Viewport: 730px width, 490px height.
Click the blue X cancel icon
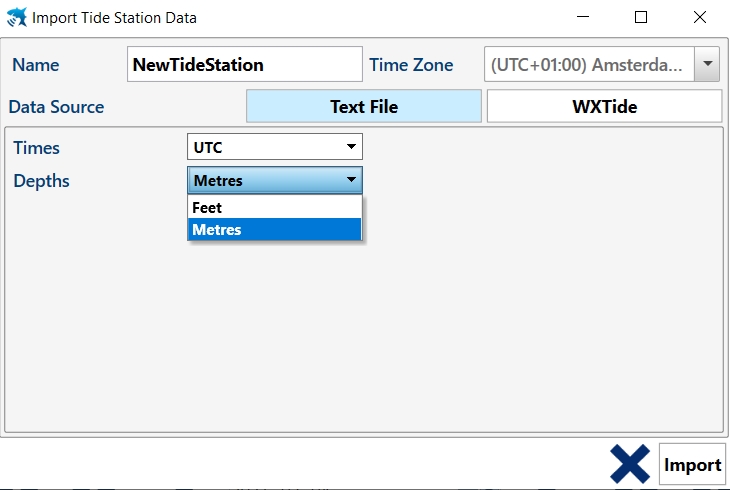(630, 464)
